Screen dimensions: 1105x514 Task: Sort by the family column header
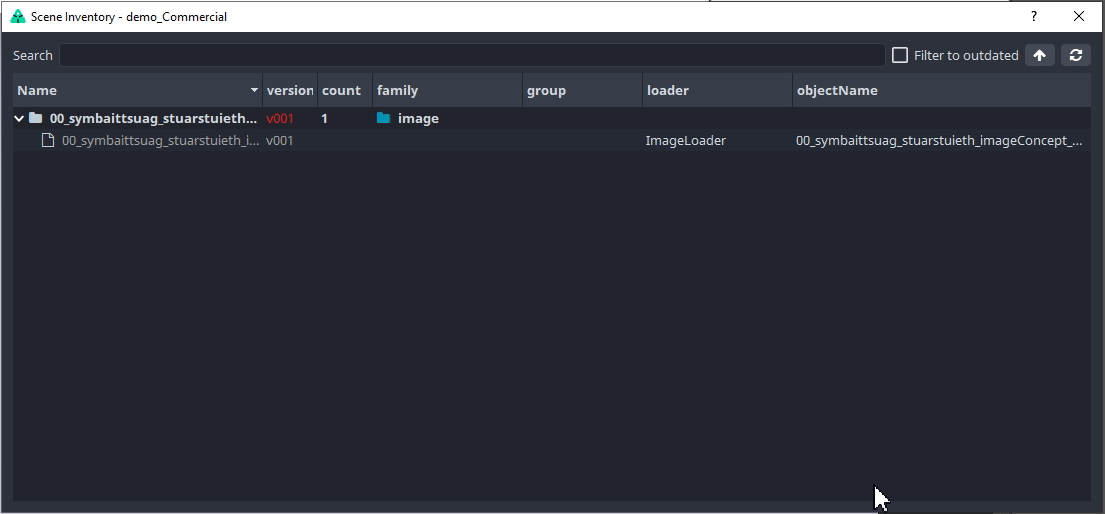[x=446, y=91]
